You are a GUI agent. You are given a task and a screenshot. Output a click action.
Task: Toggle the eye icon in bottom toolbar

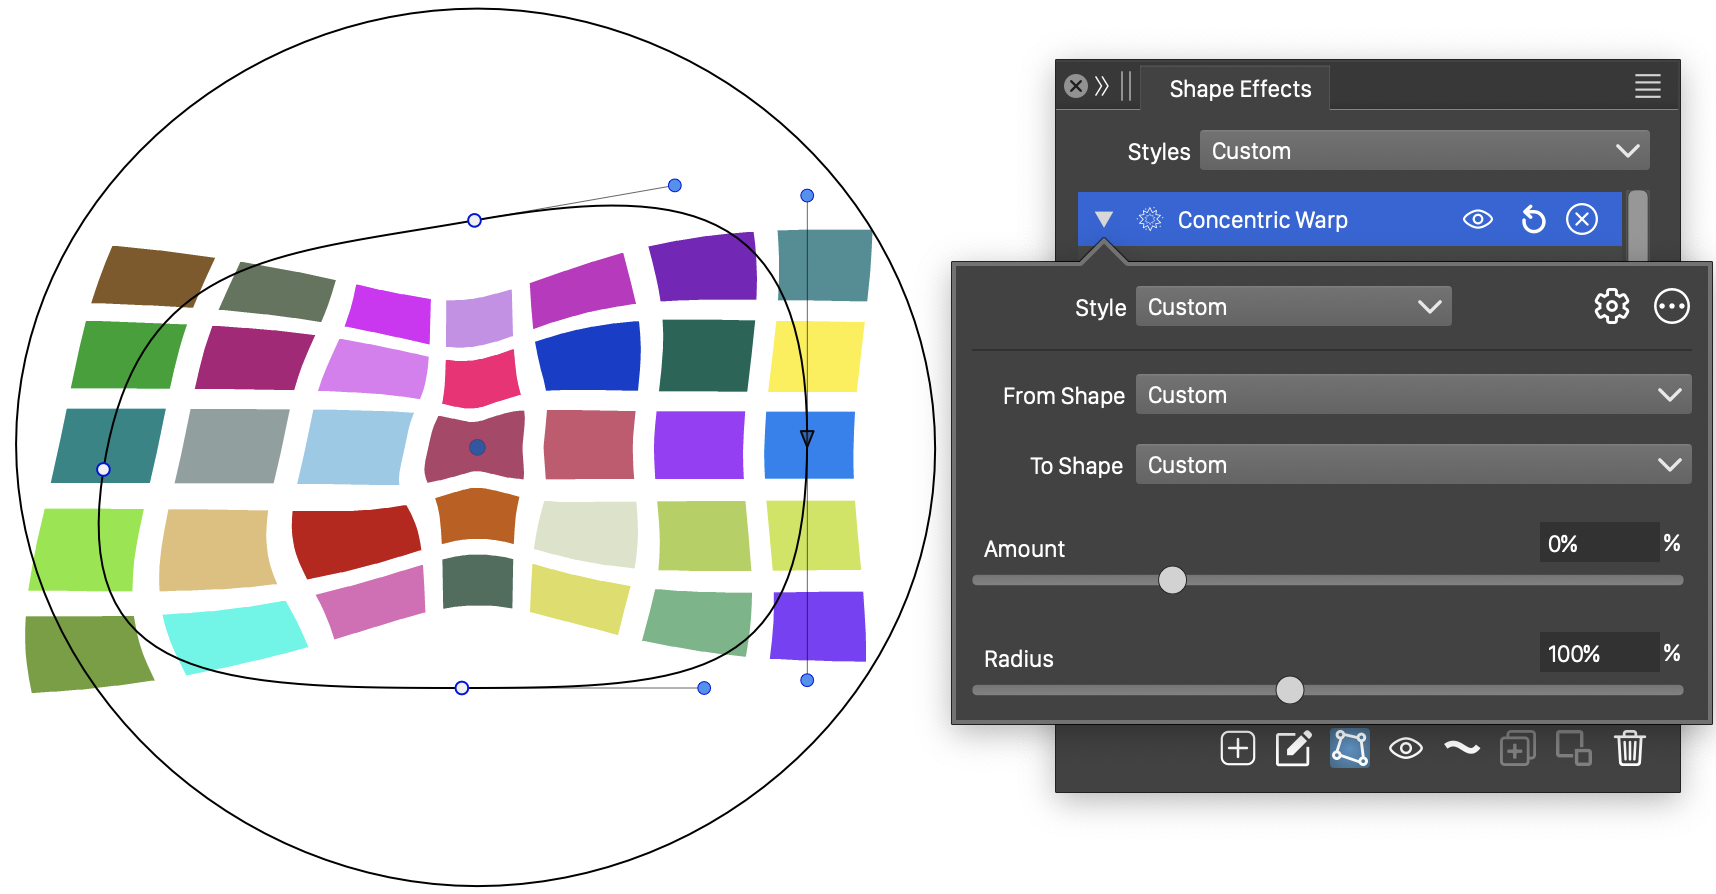(1405, 748)
